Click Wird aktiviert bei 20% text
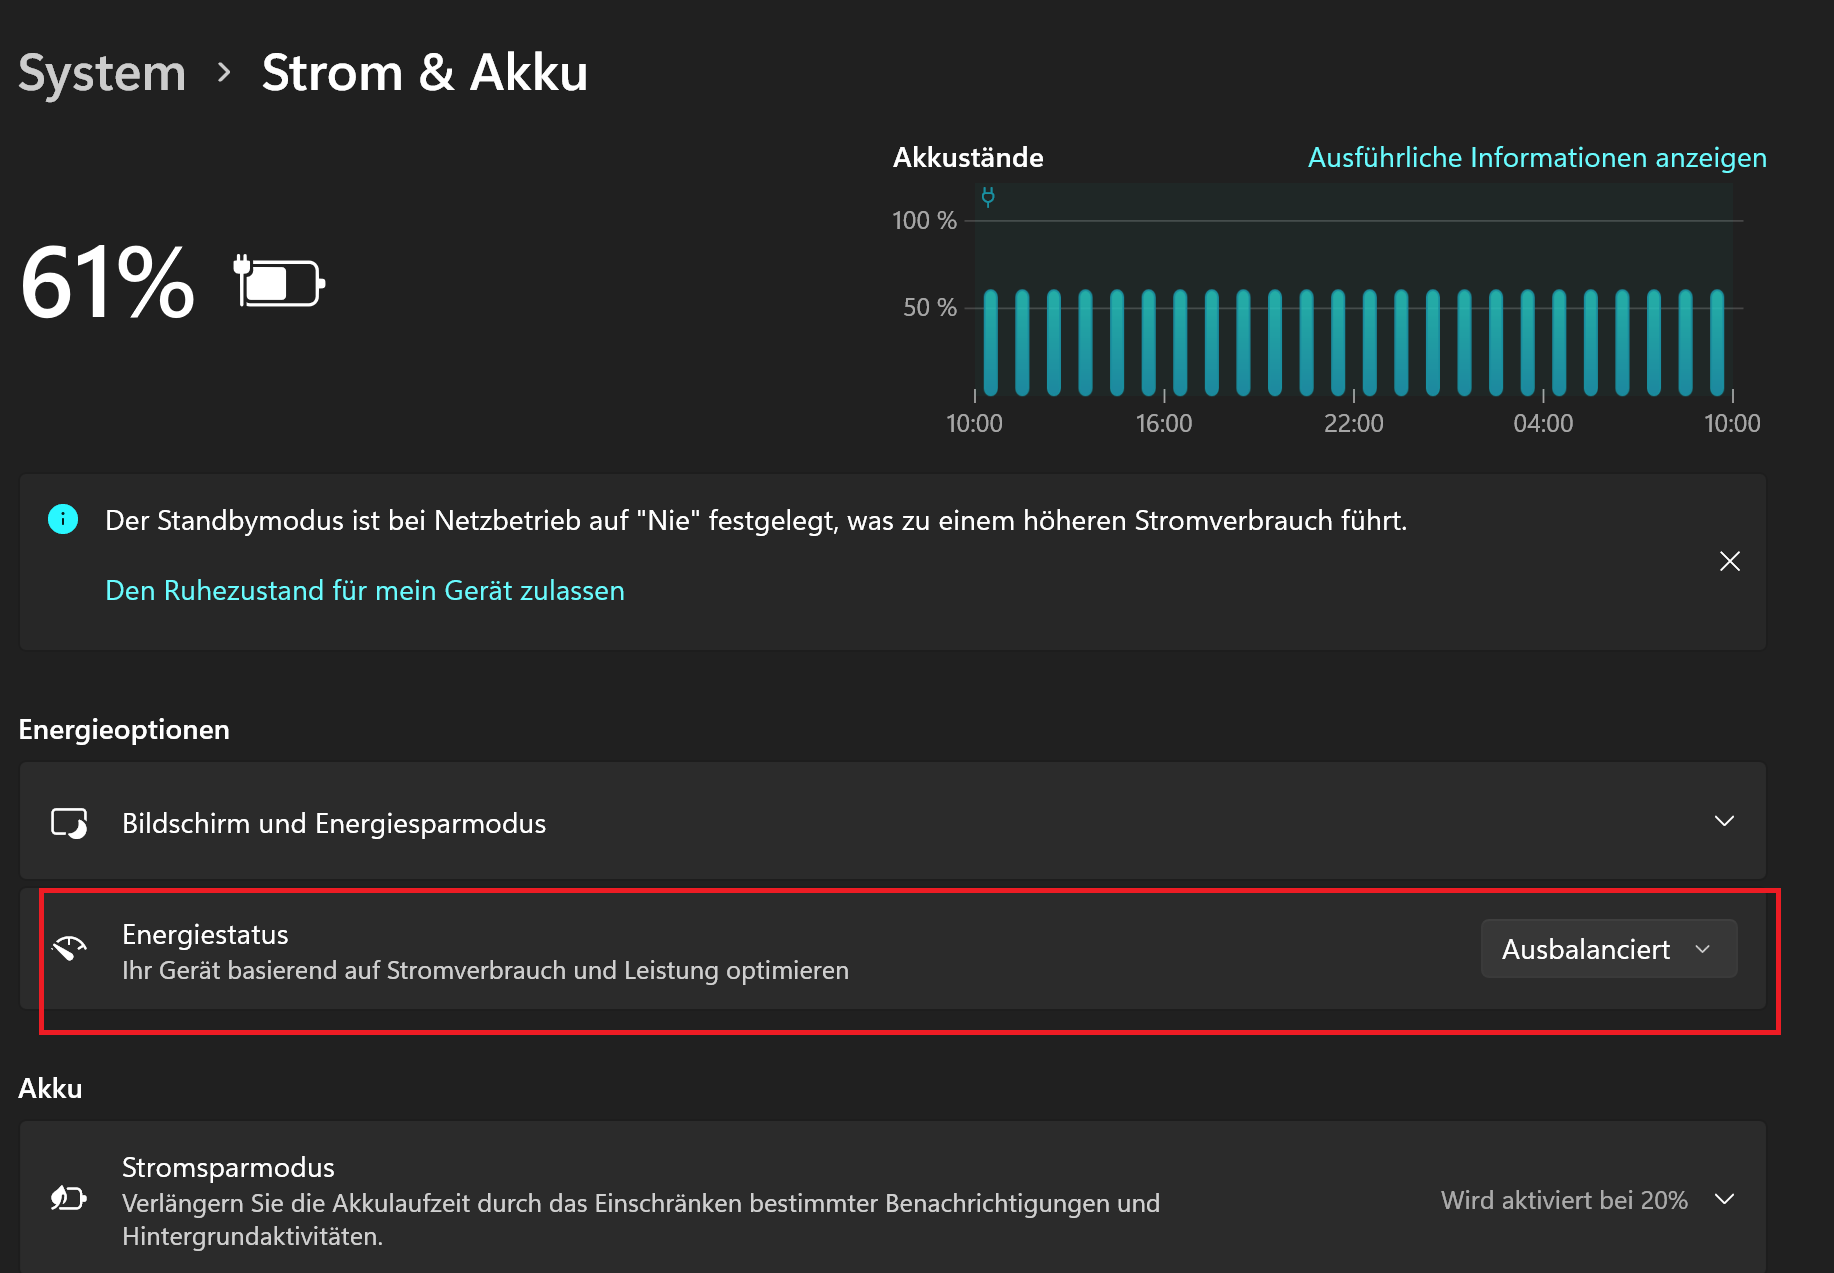 click(x=1564, y=1200)
